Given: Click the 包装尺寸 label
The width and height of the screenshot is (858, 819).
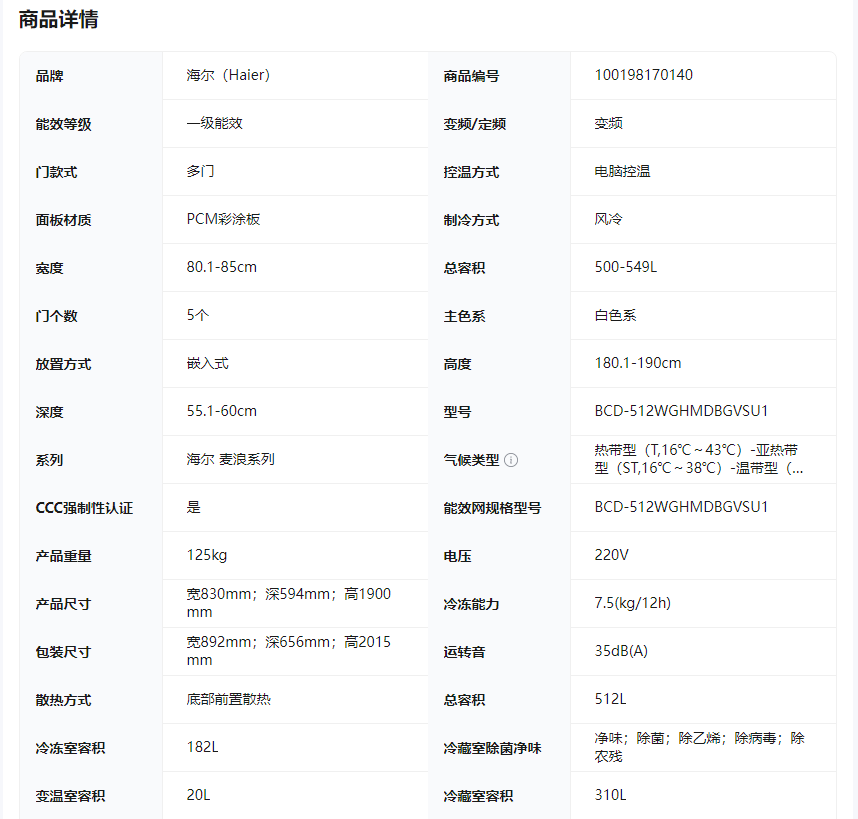Looking at the screenshot, I should 63,652.
